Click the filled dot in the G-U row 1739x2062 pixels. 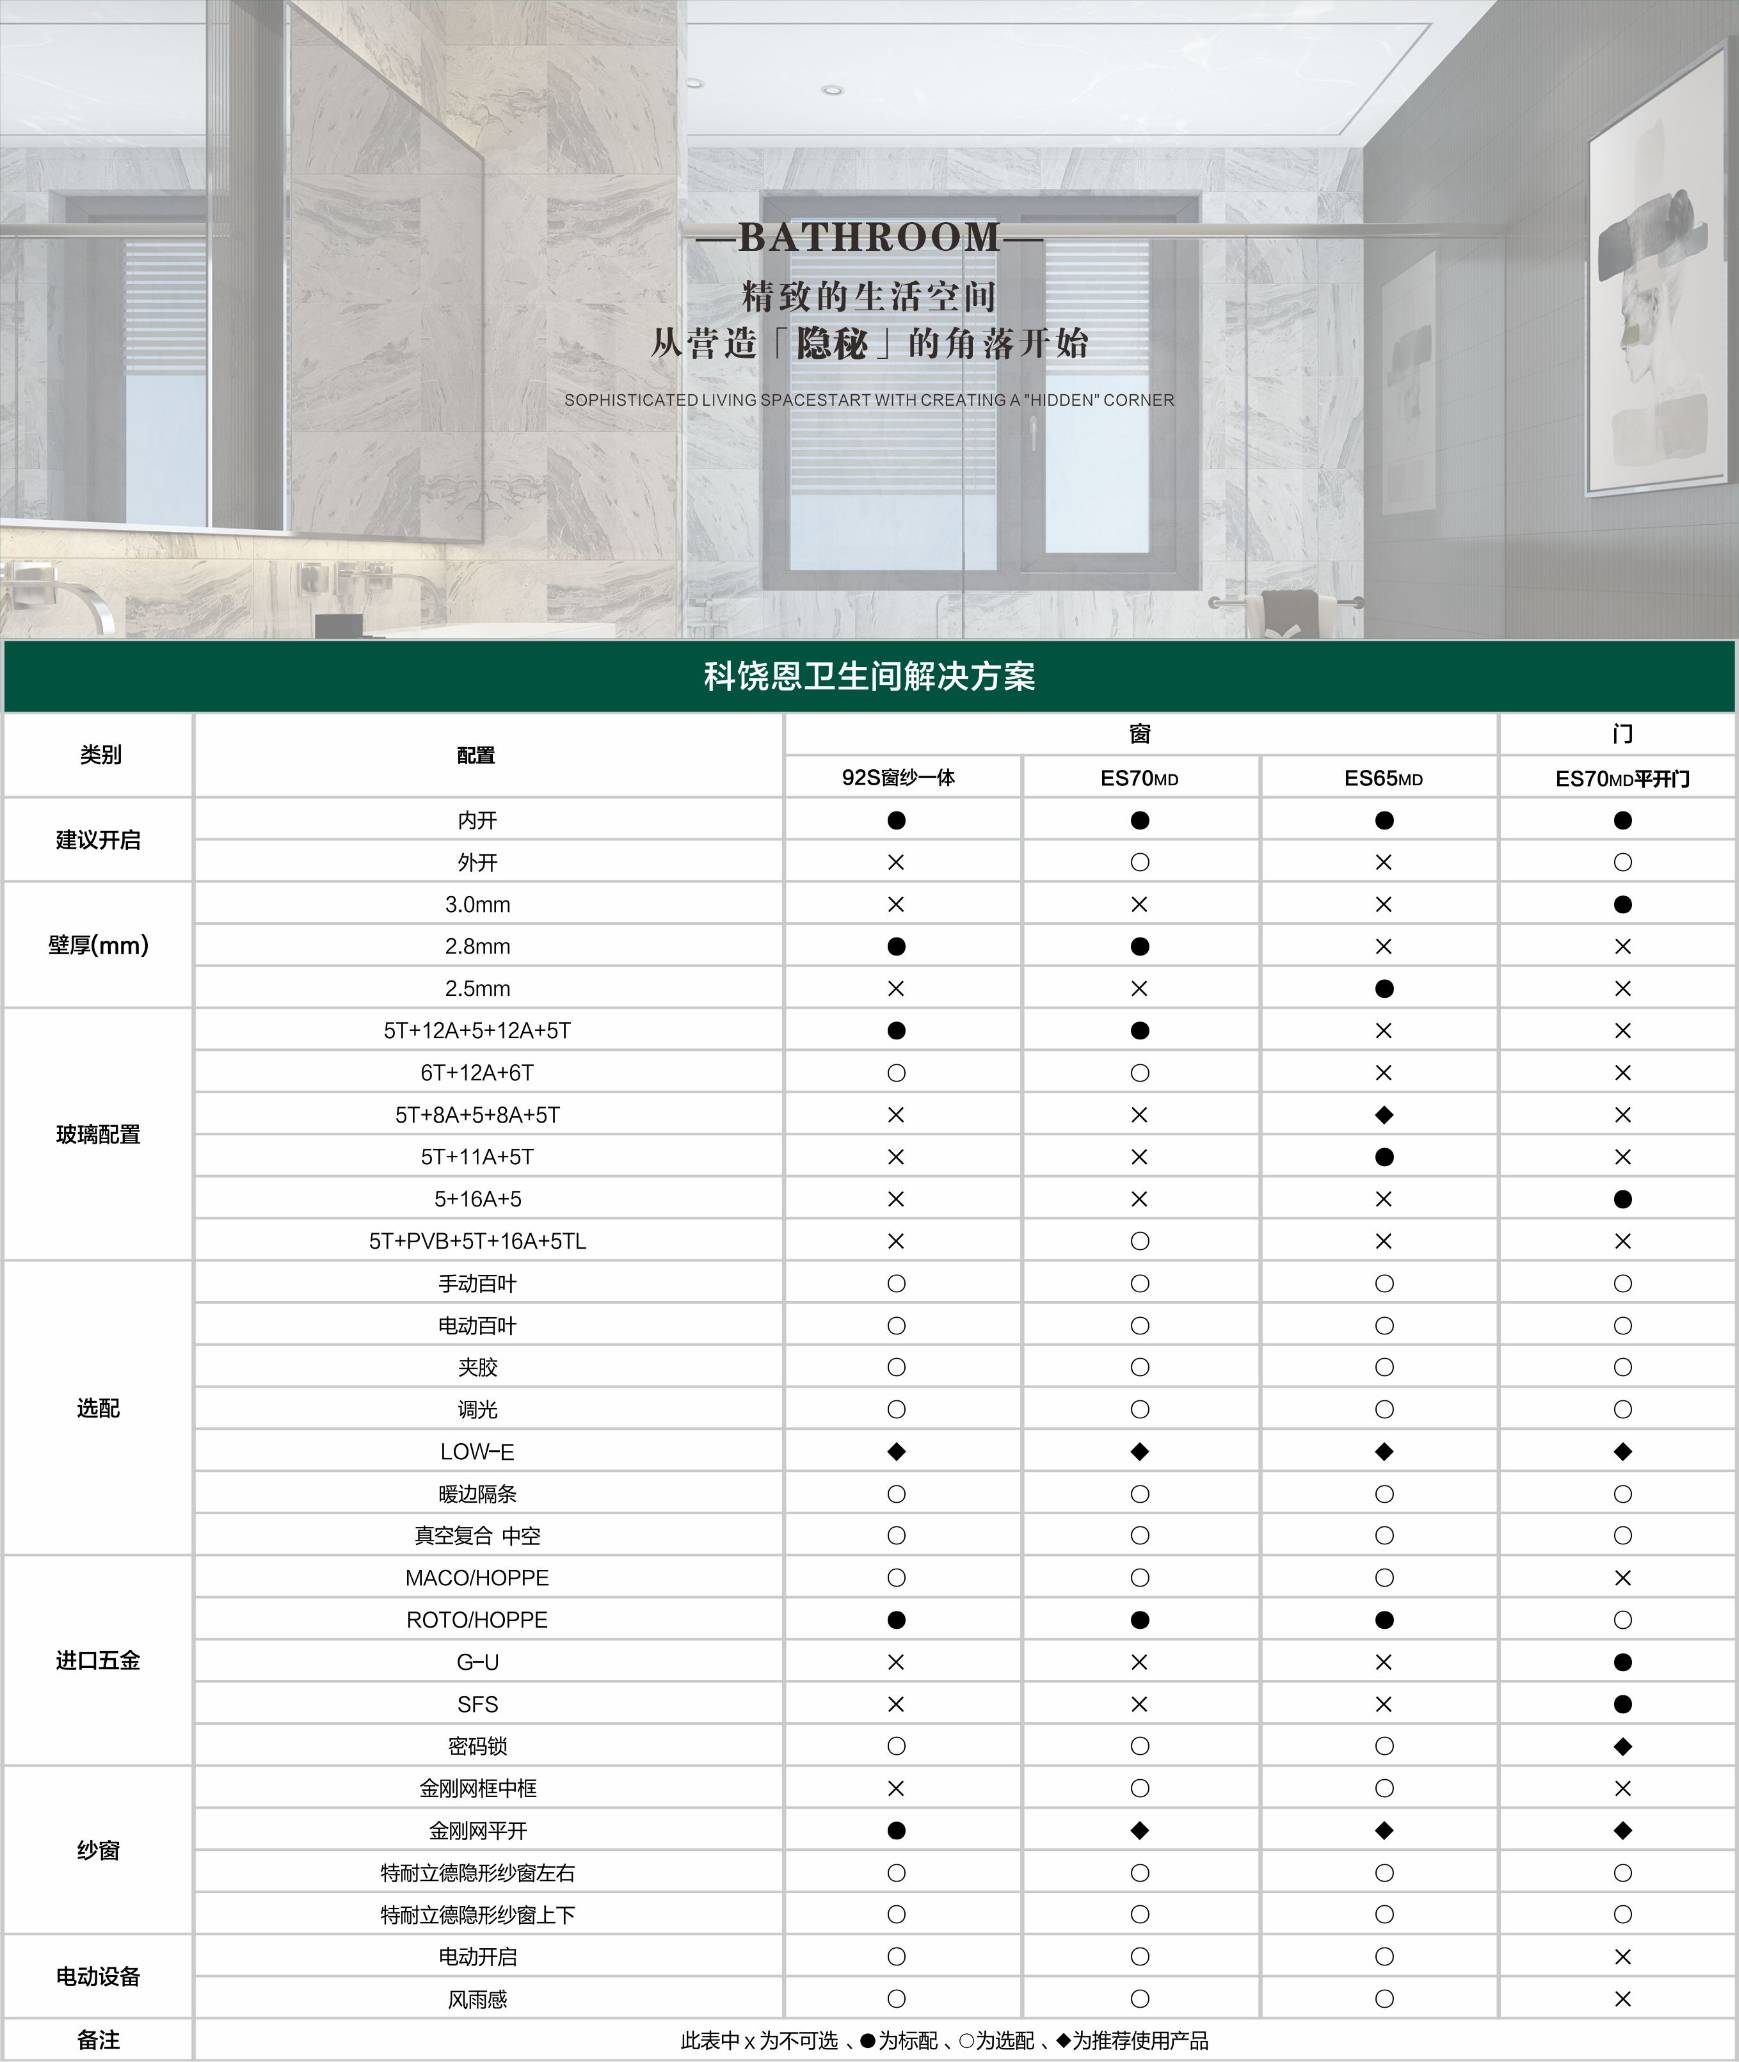click(x=1622, y=1663)
